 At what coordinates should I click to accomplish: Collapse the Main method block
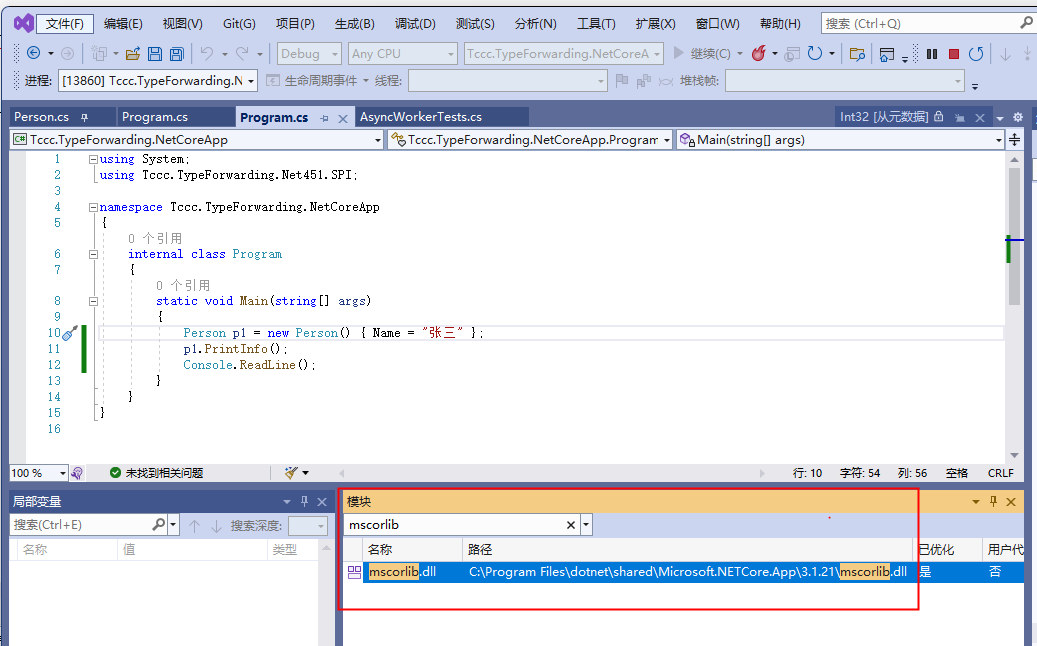point(93,301)
